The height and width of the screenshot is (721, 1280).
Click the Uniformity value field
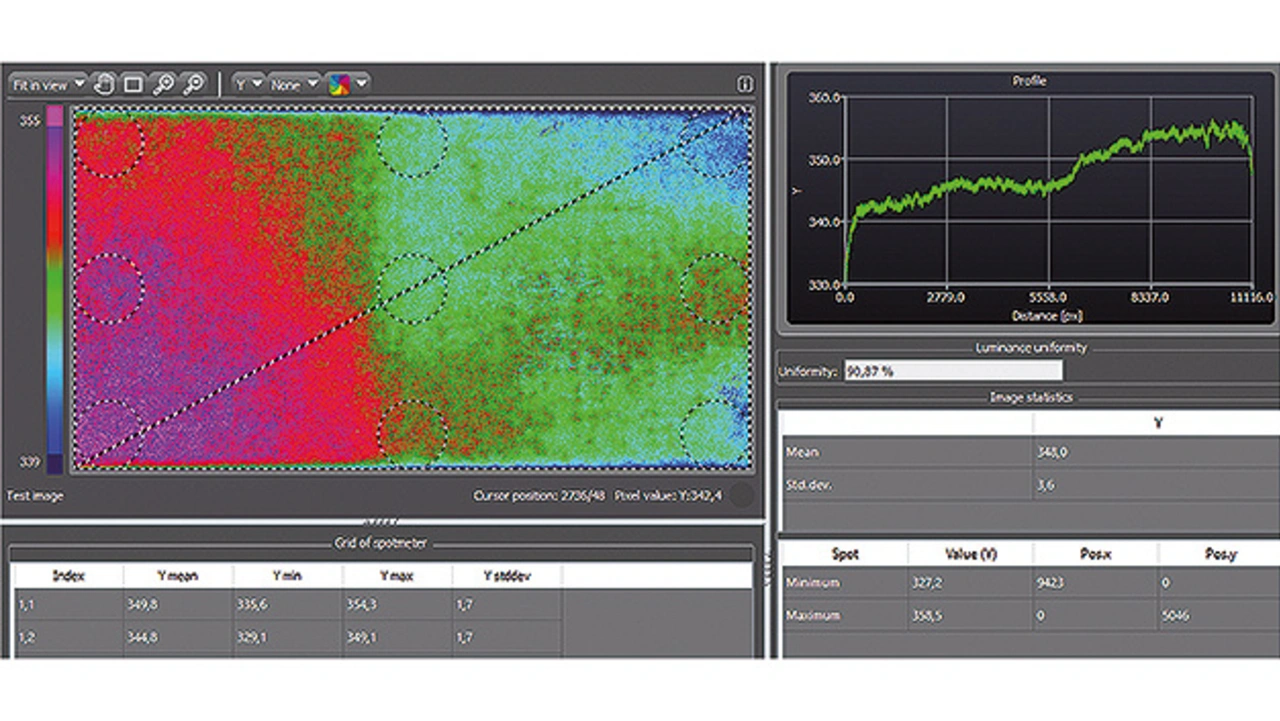tap(952, 371)
